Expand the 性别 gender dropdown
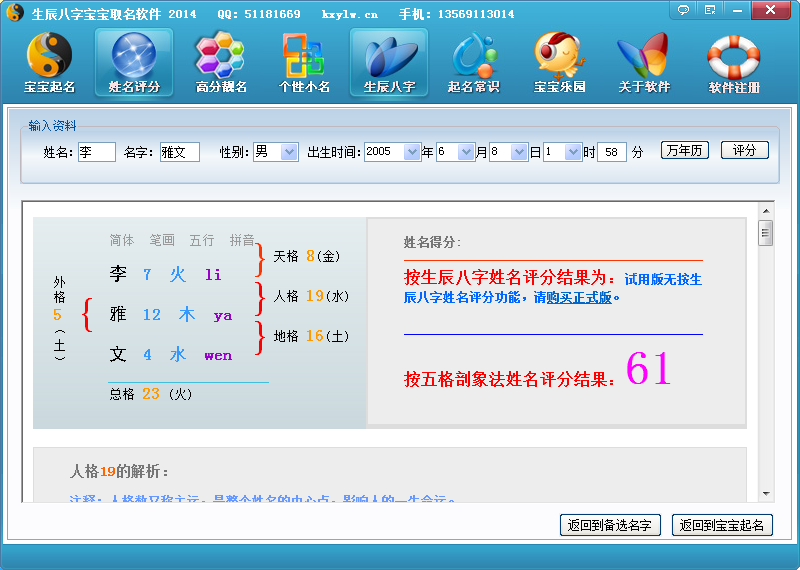 (x=289, y=152)
